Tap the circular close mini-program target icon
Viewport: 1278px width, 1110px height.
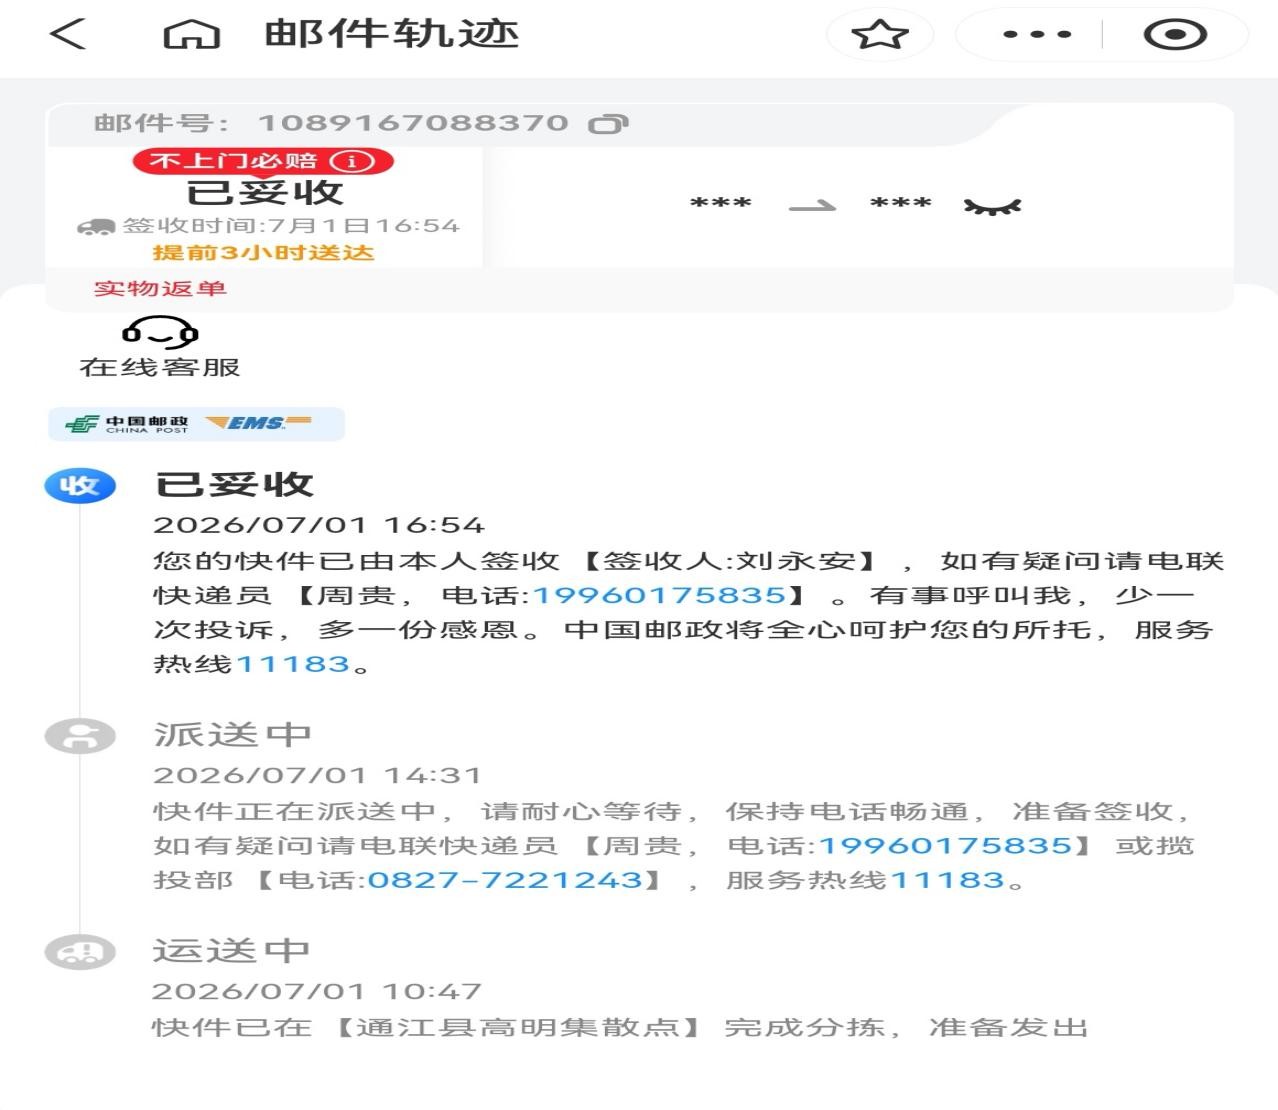point(1175,35)
